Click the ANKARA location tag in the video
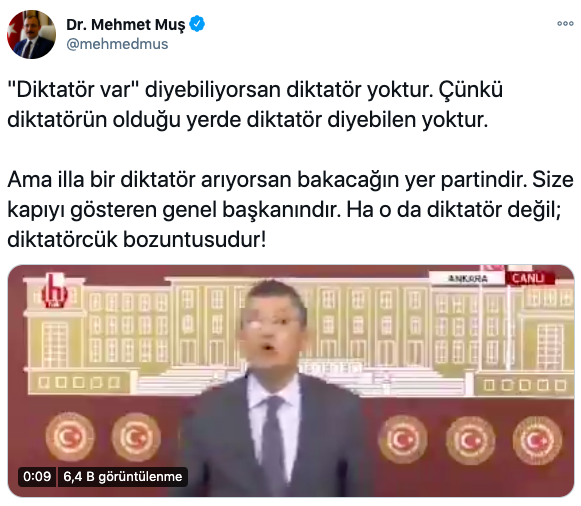This screenshot has height=506, width=581. pos(467,279)
